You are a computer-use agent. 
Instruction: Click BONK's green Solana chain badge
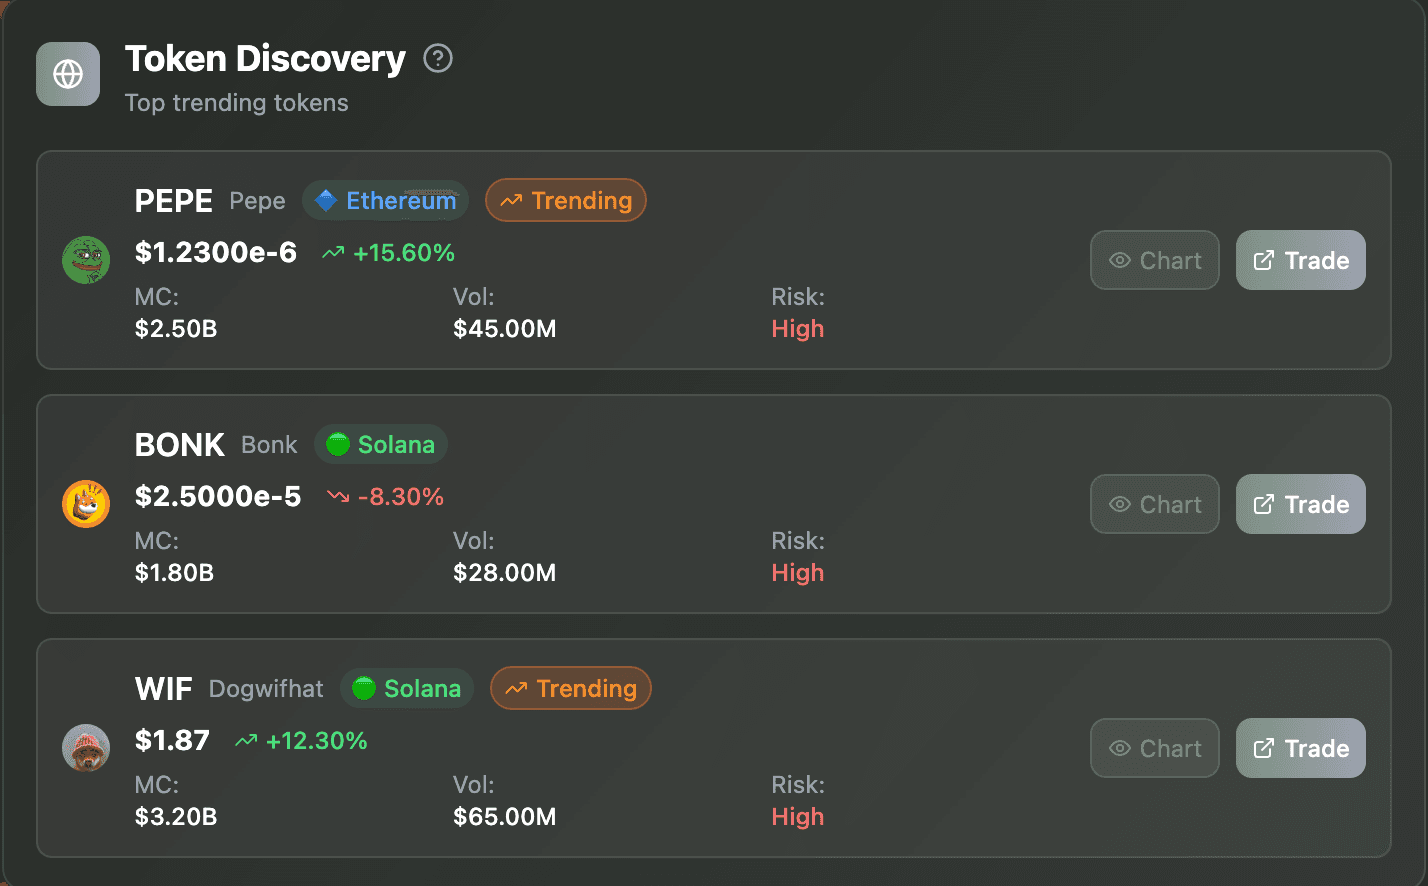click(381, 445)
